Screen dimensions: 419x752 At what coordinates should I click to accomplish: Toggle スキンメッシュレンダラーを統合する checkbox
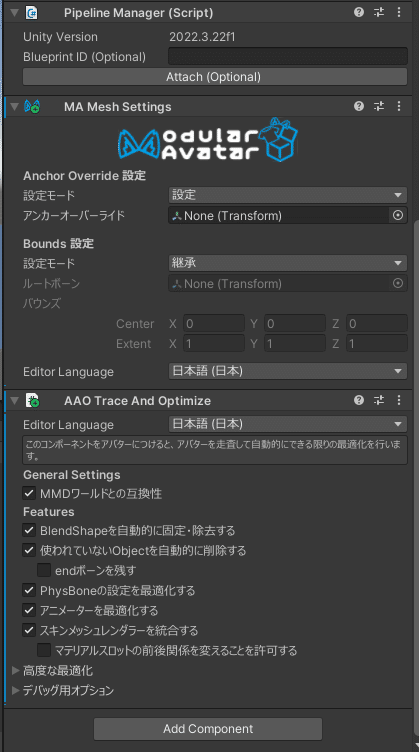point(29,630)
